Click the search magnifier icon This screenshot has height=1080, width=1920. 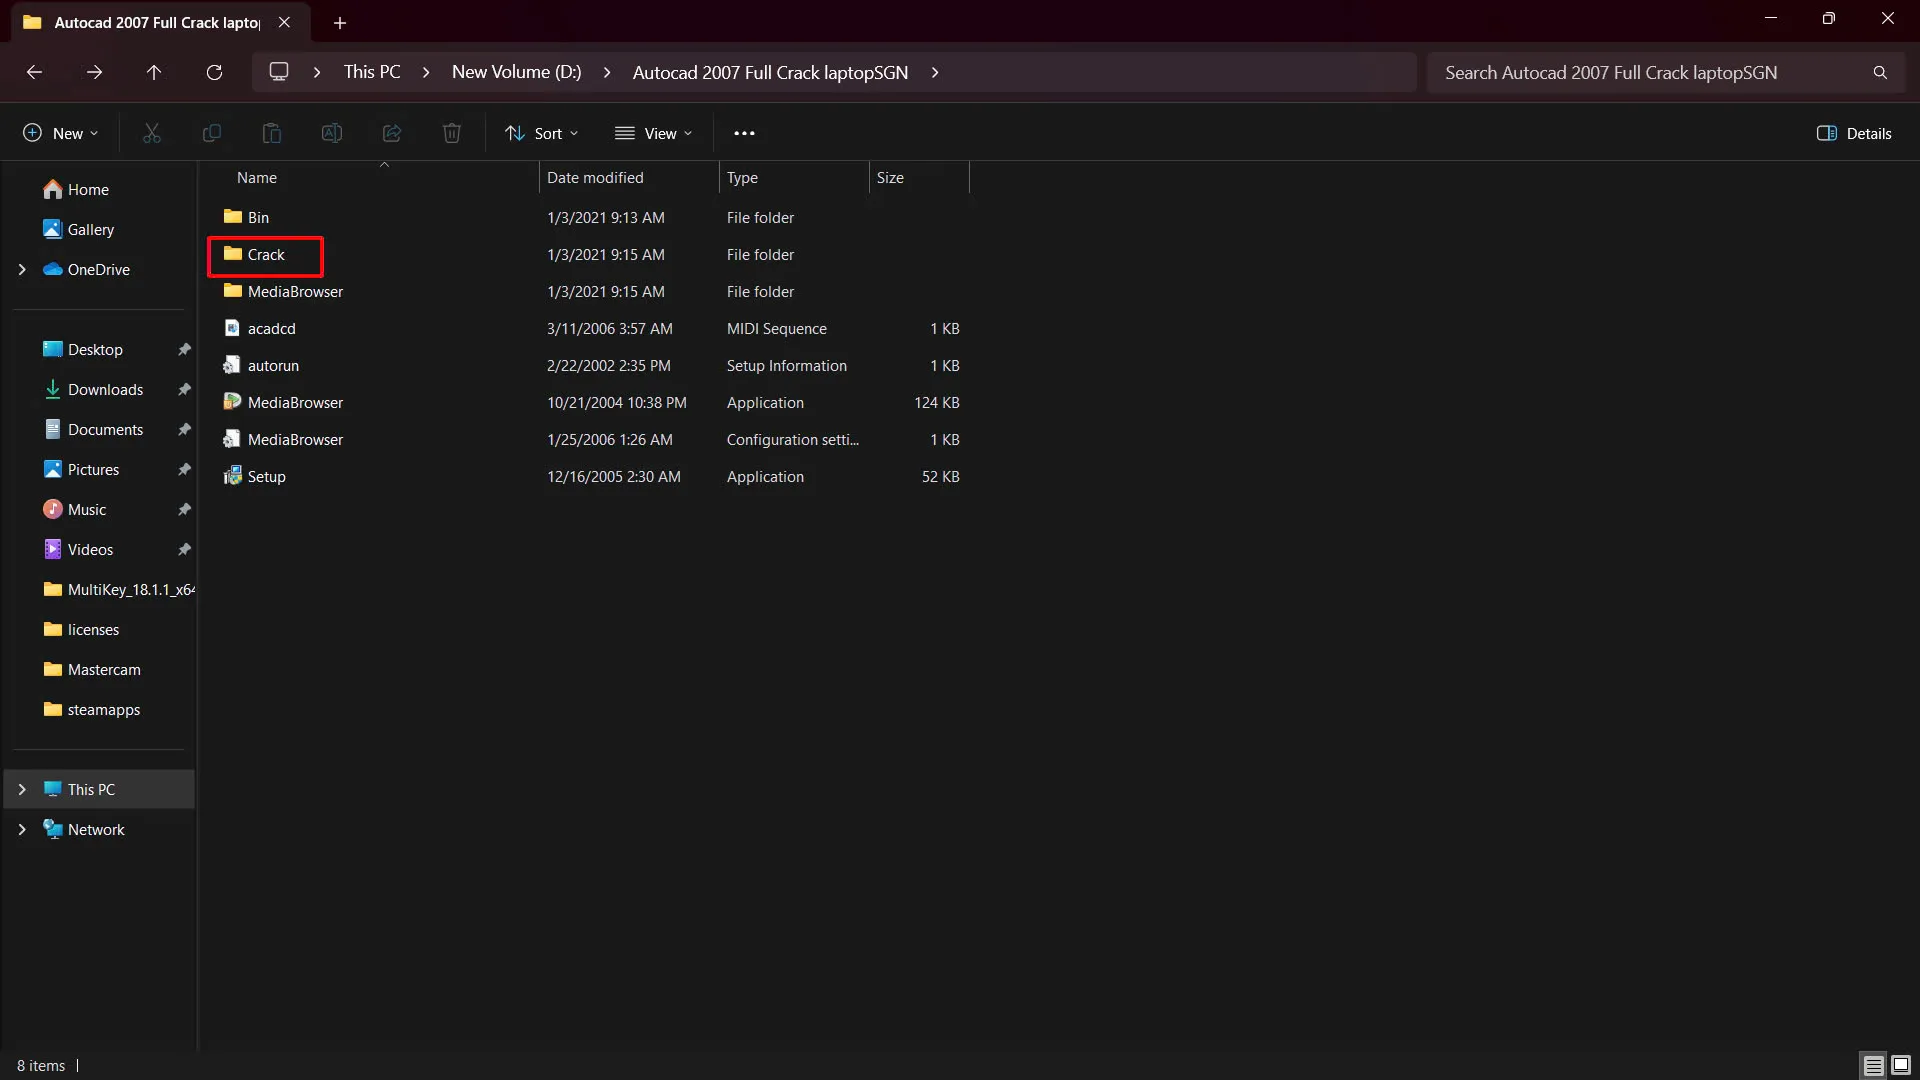pyautogui.click(x=1880, y=72)
